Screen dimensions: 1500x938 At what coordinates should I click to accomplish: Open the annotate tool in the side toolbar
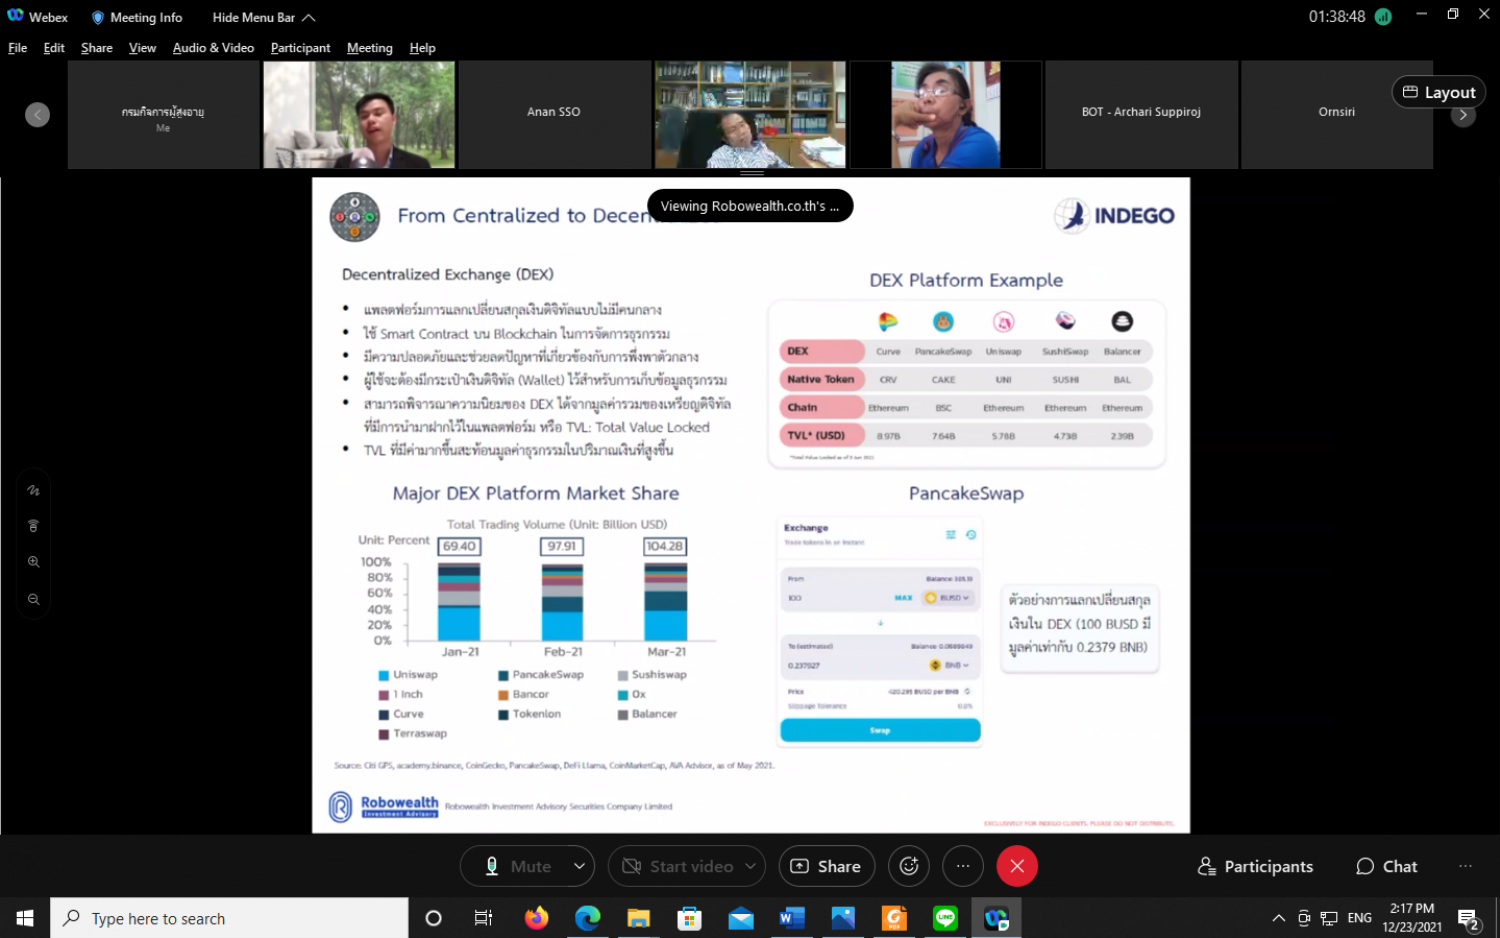pyautogui.click(x=33, y=491)
